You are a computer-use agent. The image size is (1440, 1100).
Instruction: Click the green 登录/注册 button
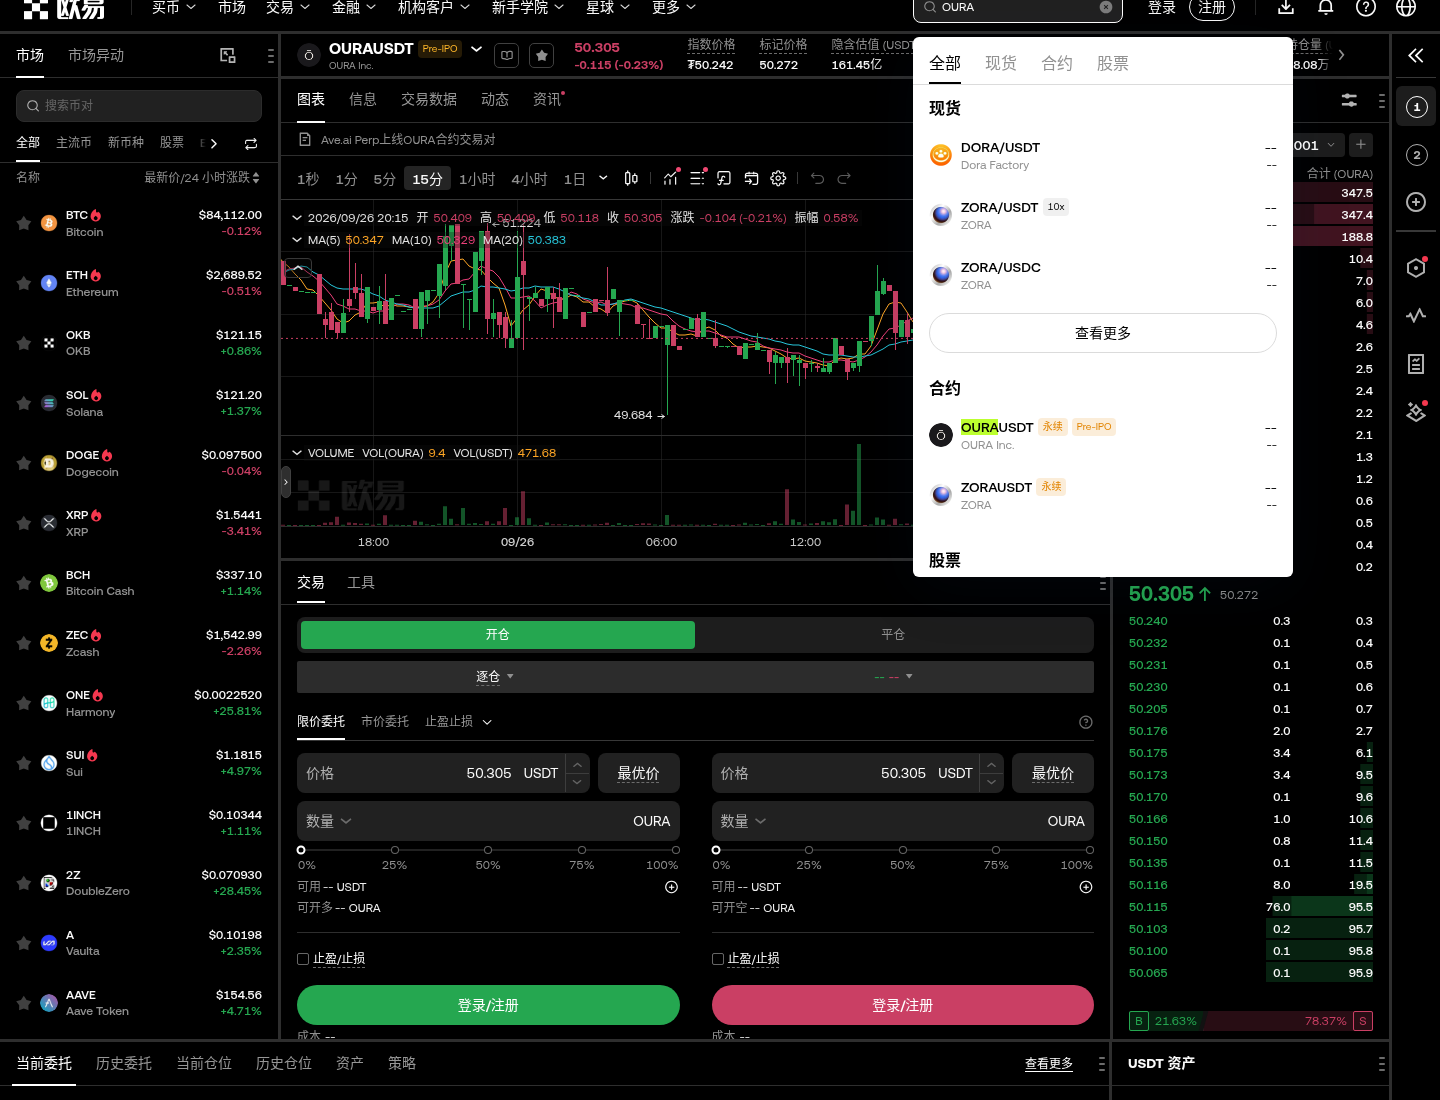click(x=488, y=1005)
